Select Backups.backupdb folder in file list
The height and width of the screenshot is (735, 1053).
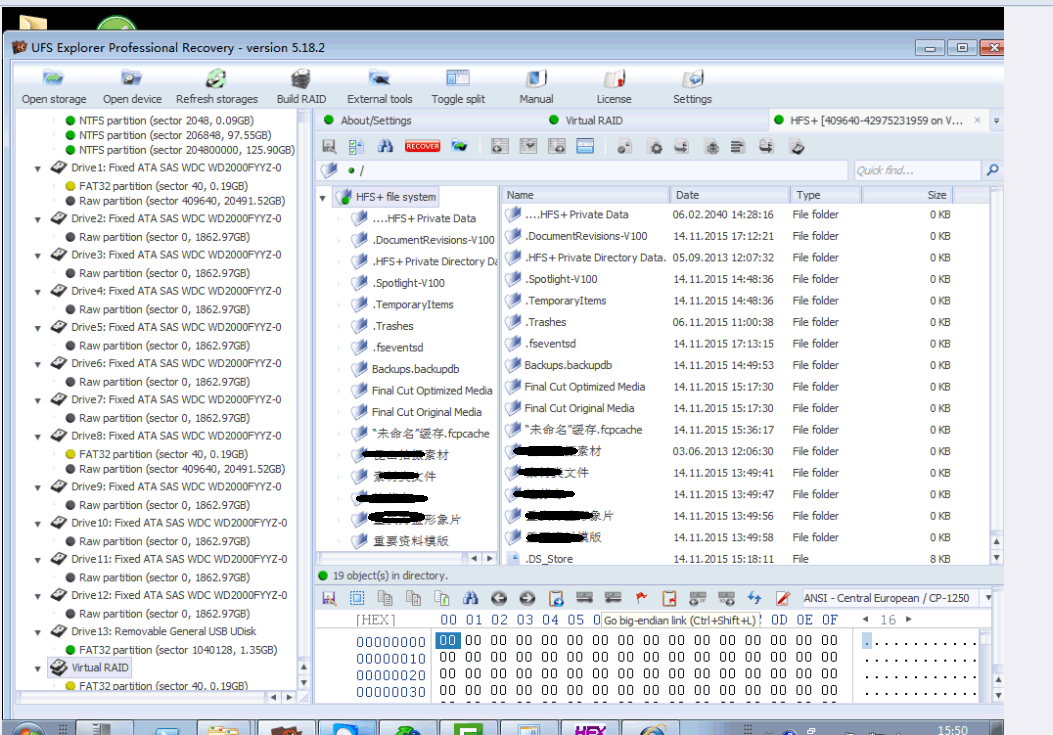(567, 365)
